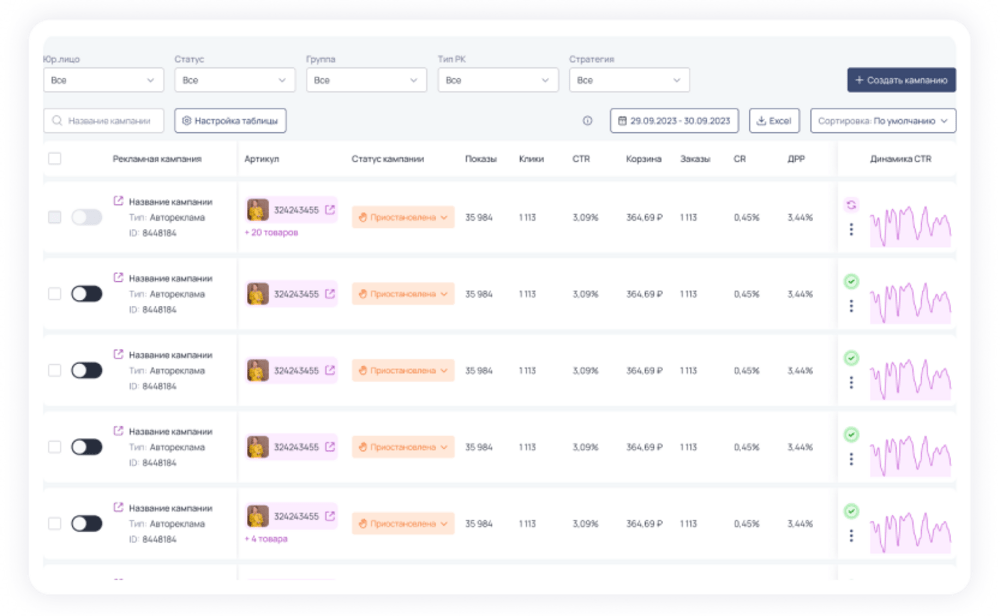Open the three-dot menu in the second campaign row
1000x616 pixels.
point(851,306)
